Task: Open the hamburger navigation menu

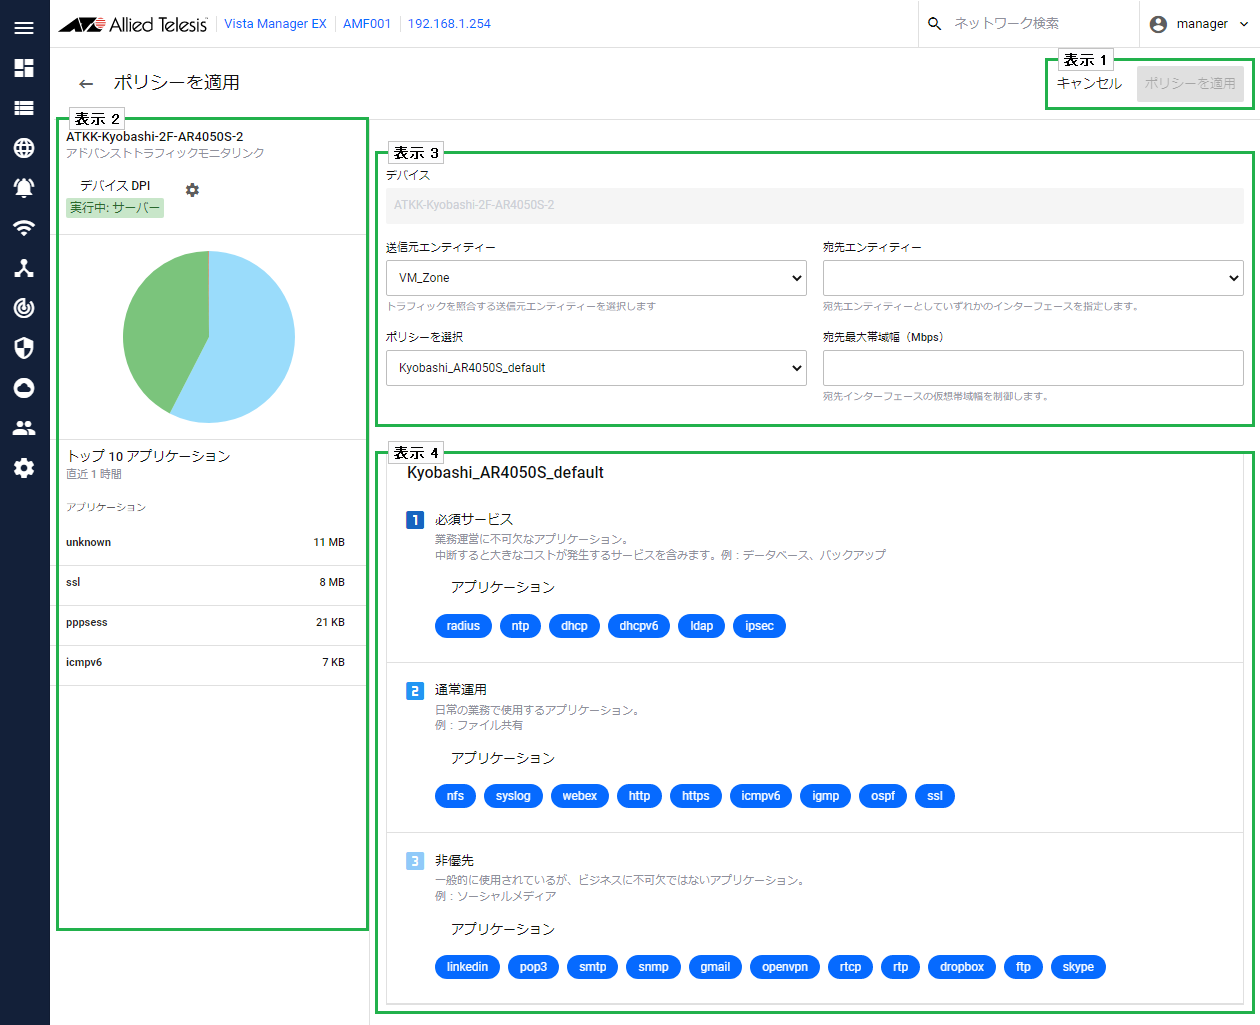Action: (24, 27)
